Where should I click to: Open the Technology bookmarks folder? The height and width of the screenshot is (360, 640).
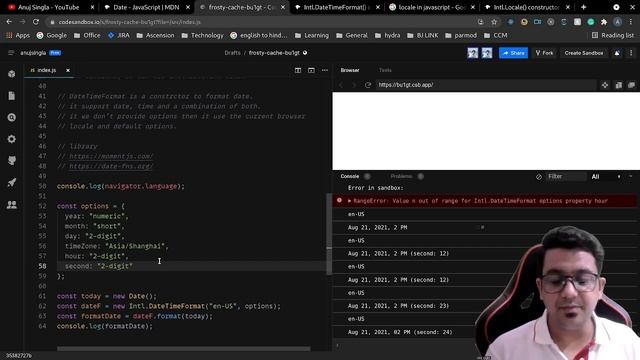pos(202,36)
